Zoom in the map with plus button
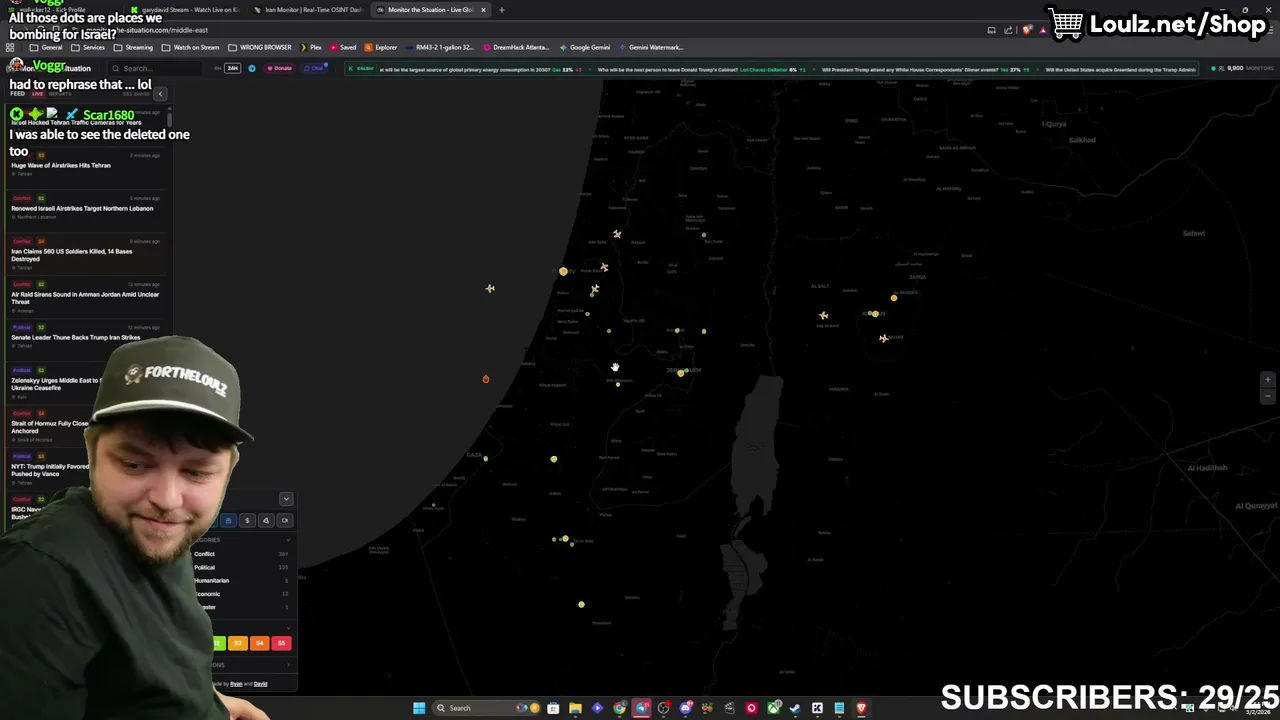 (1268, 380)
